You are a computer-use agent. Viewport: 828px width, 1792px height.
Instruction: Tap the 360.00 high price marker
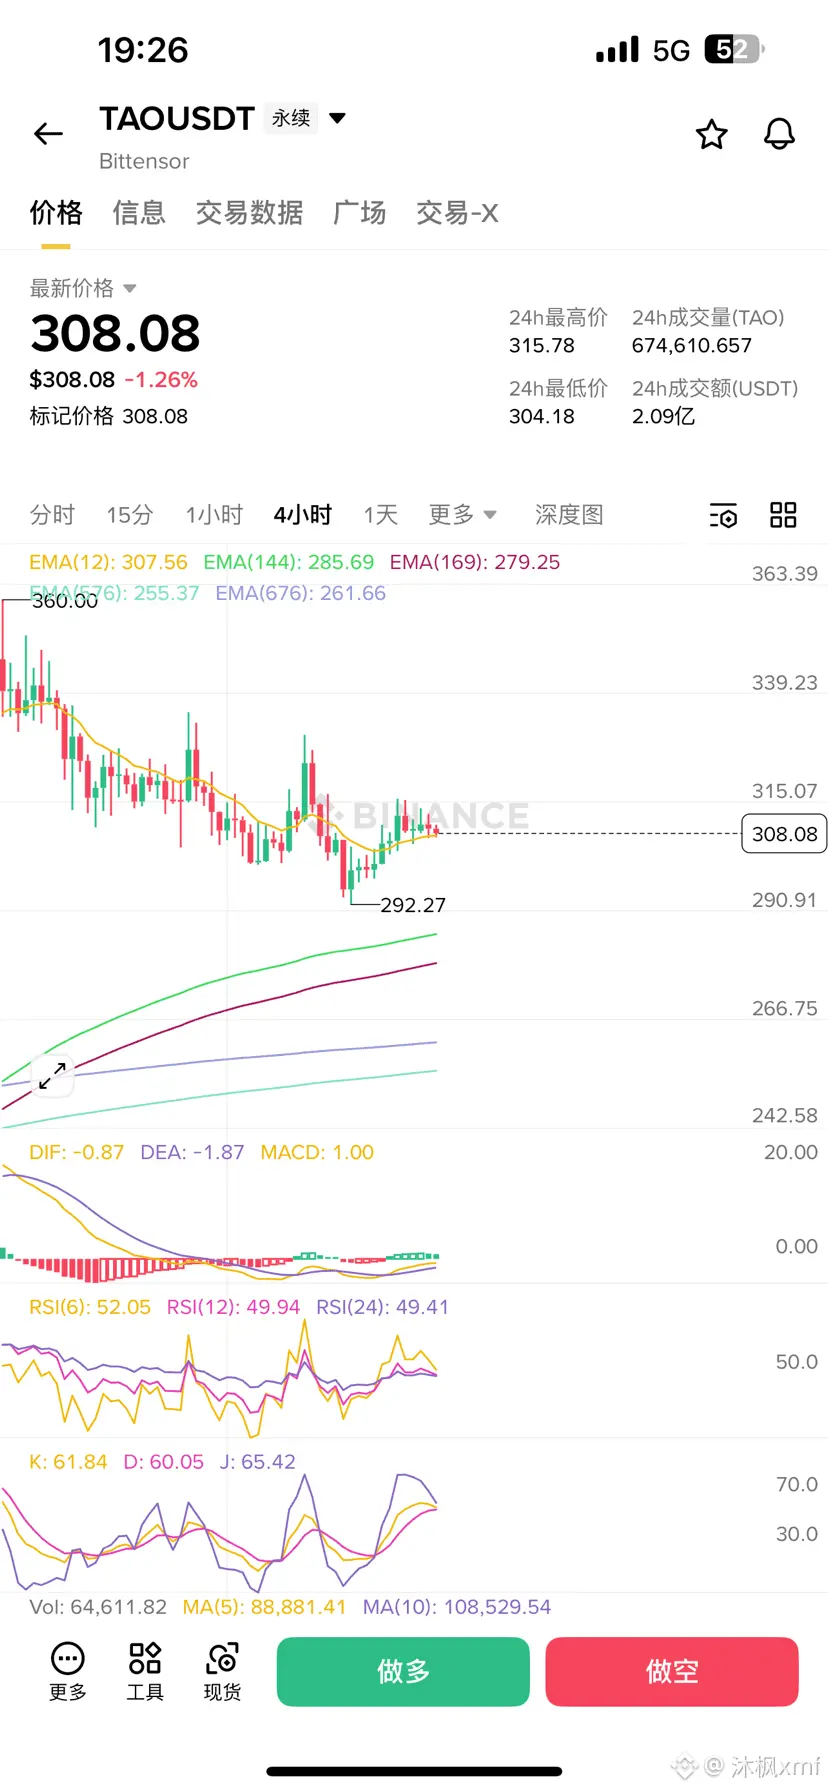coord(65,601)
